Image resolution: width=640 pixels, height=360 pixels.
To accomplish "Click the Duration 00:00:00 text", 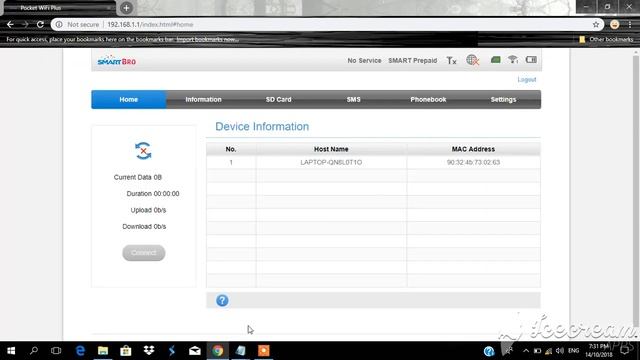I will click(153, 193).
